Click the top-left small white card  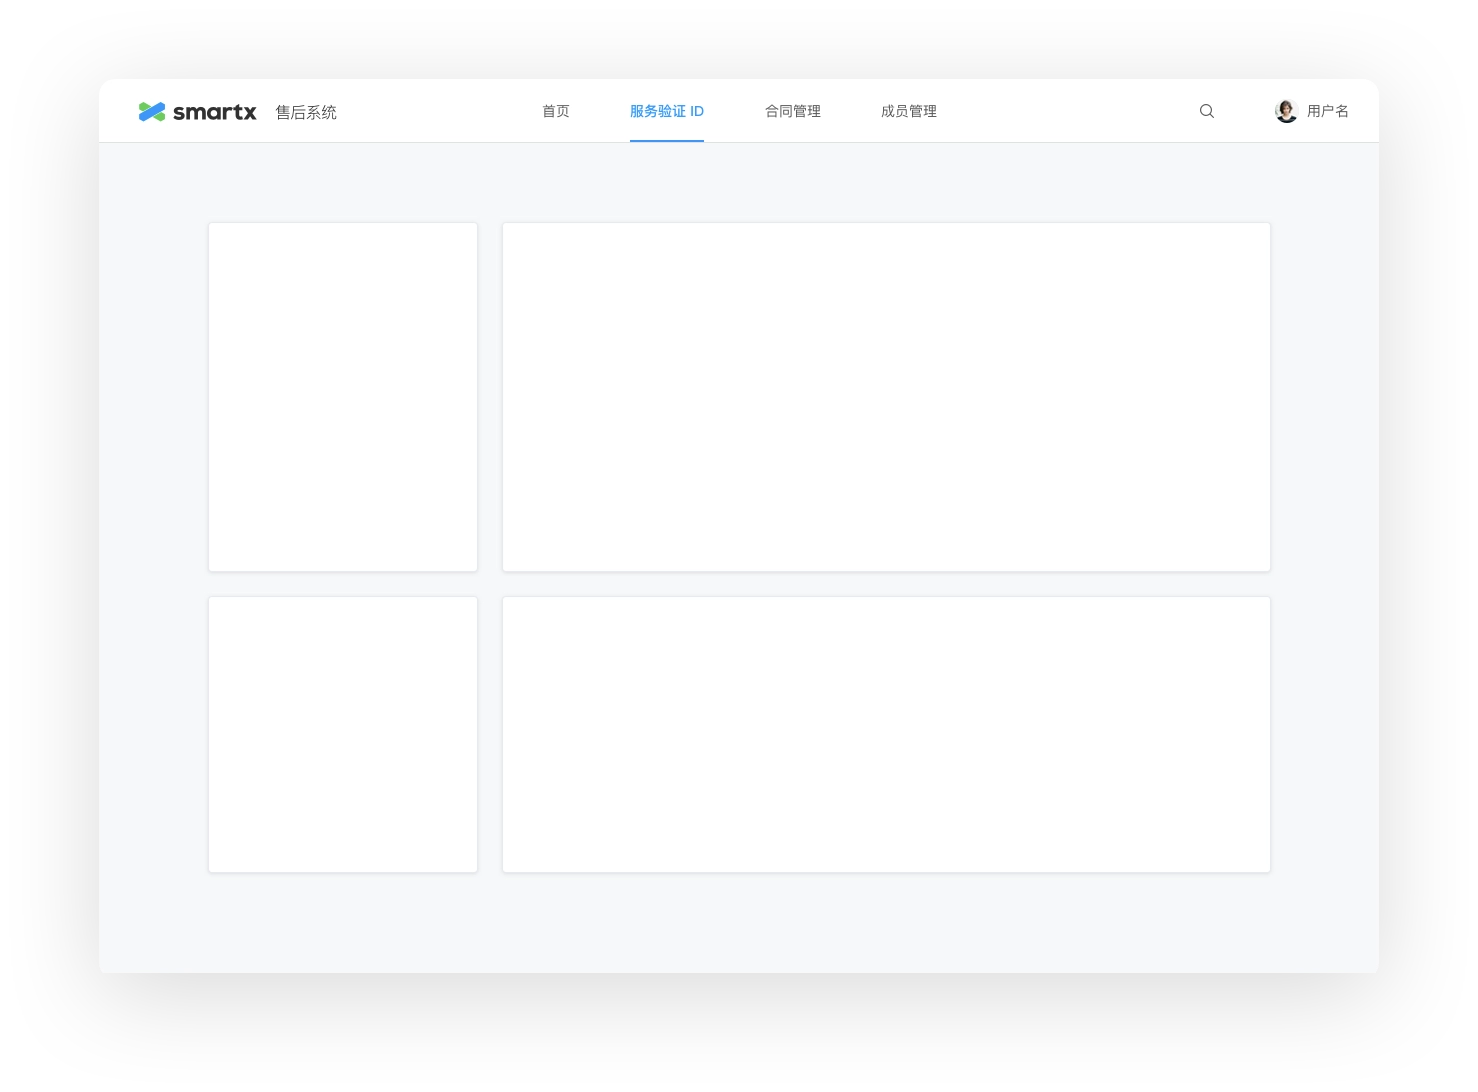click(343, 397)
